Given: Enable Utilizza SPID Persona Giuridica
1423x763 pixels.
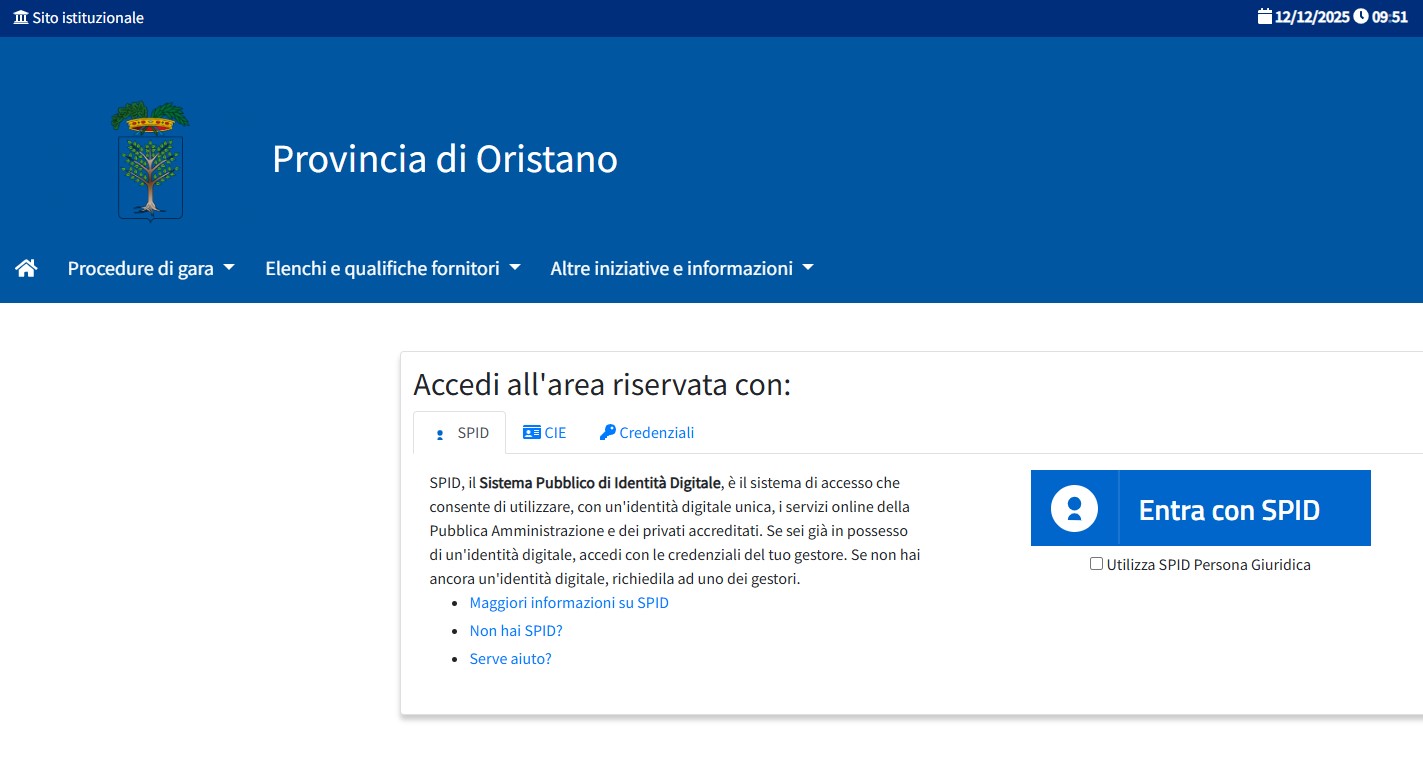Looking at the screenshot, I should tap(1096, 564).
